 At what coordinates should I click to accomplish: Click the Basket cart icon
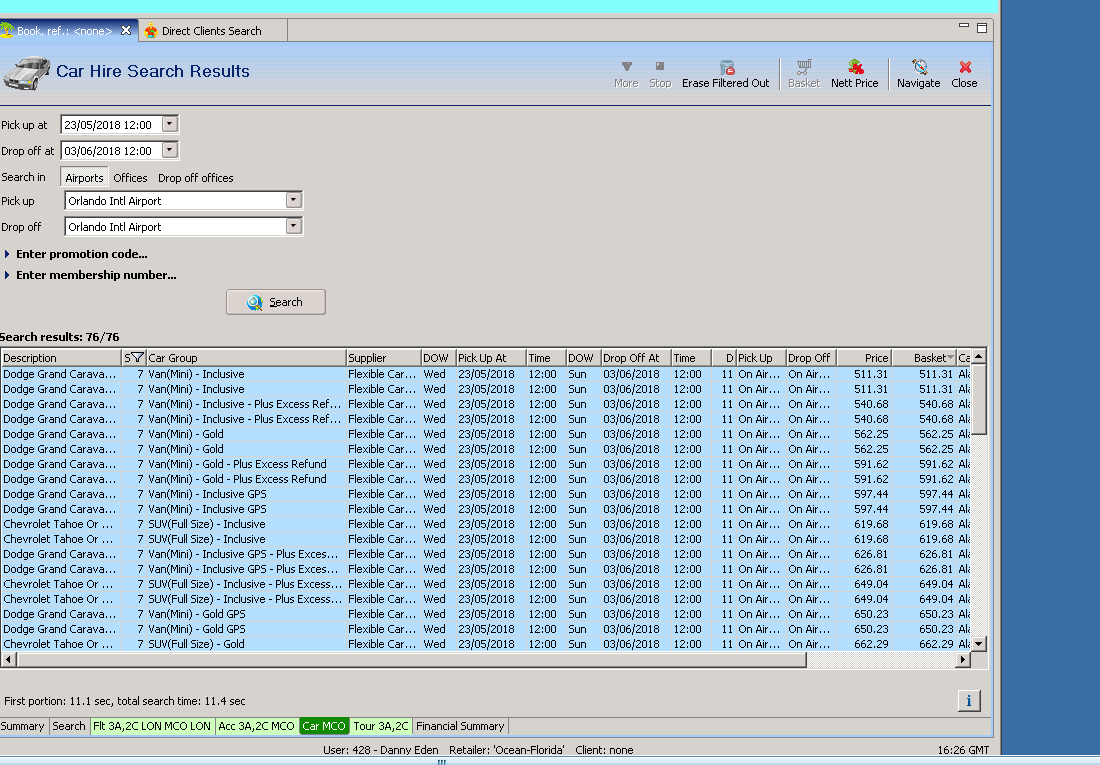click(x=803, y=68)
